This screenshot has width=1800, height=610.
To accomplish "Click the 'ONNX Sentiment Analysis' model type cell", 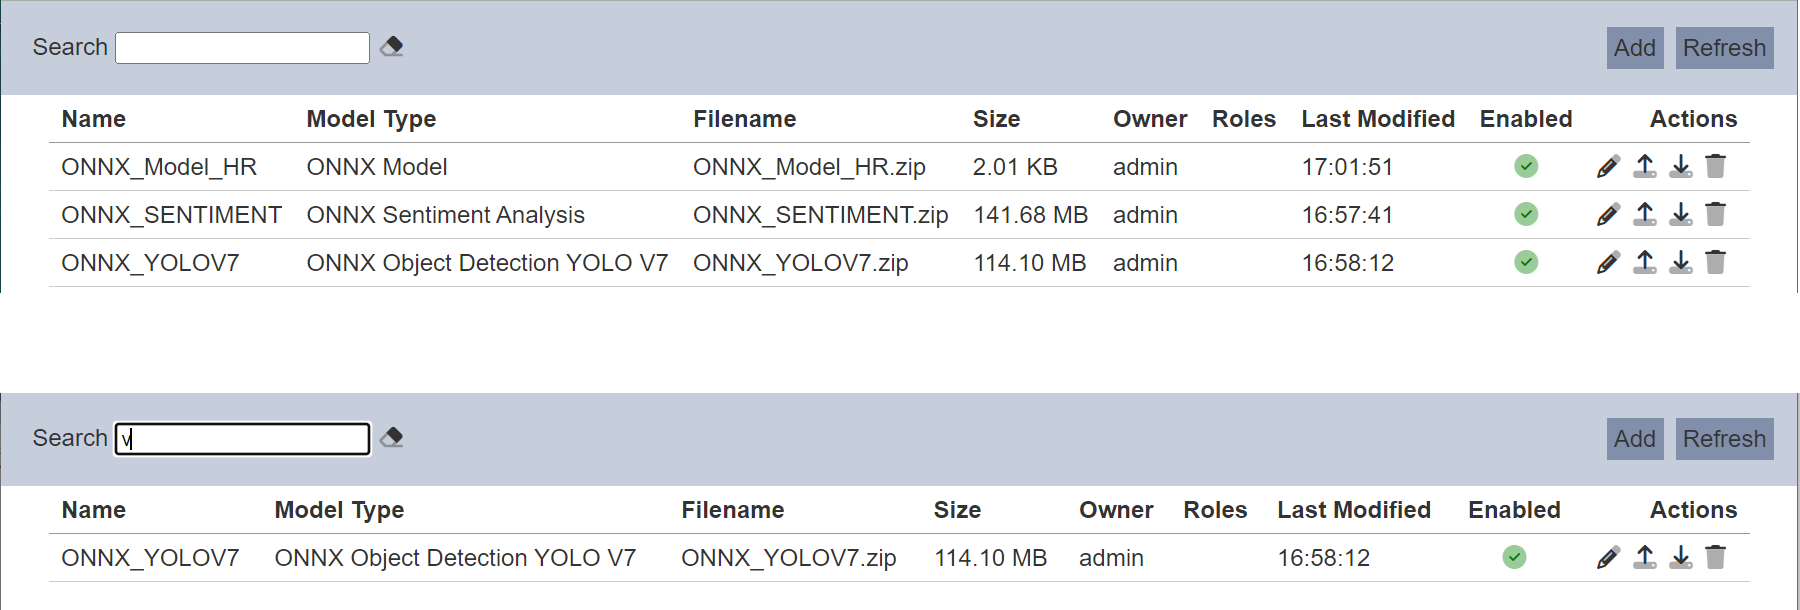I will (445, 215).
